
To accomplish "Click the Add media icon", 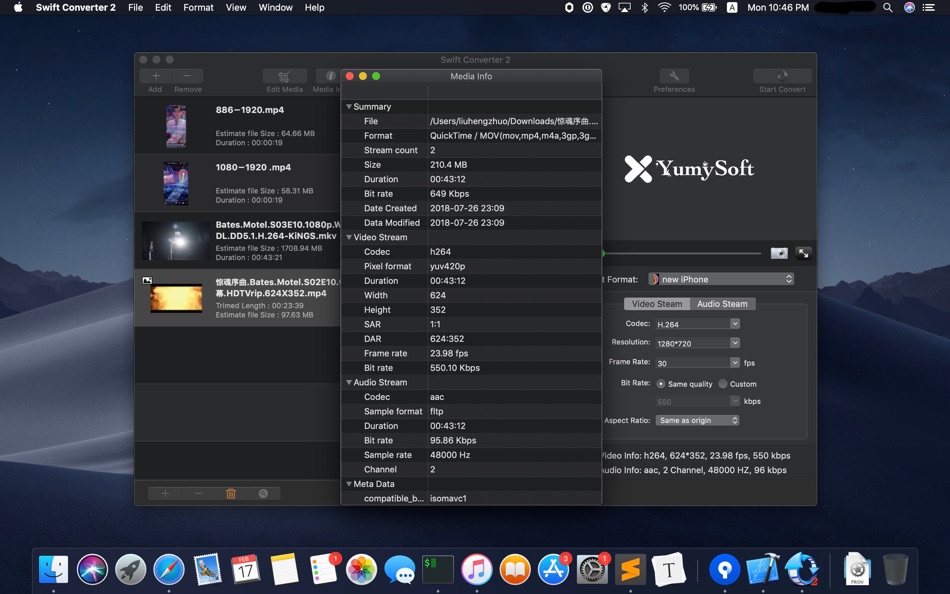I will [156, 75].
